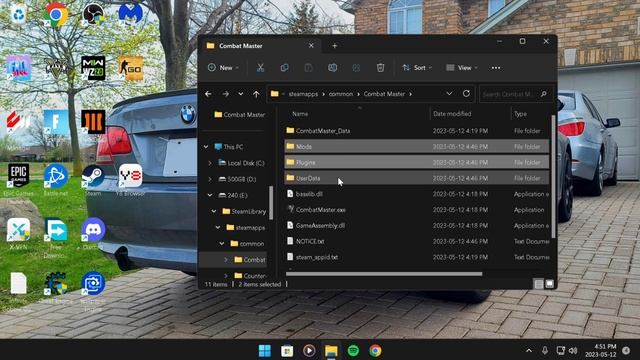Open Steam desktop shortcut
Image resolution: width=640 pixels, height=360 pixels.
point(93,180)
